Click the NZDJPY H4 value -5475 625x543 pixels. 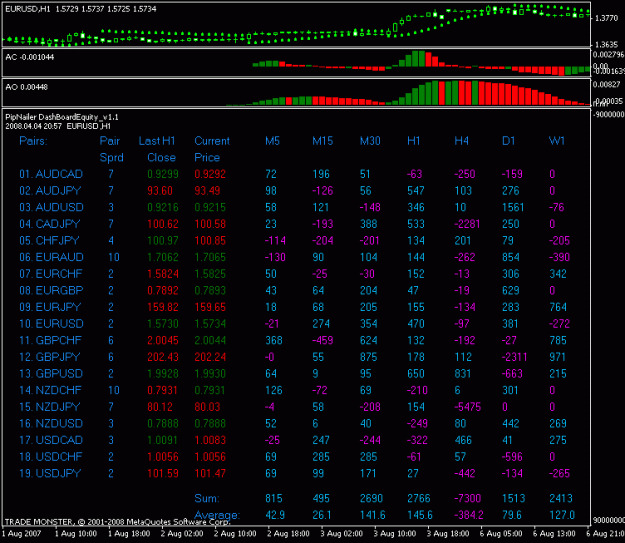pyautogui.click(x=468, y=407)
